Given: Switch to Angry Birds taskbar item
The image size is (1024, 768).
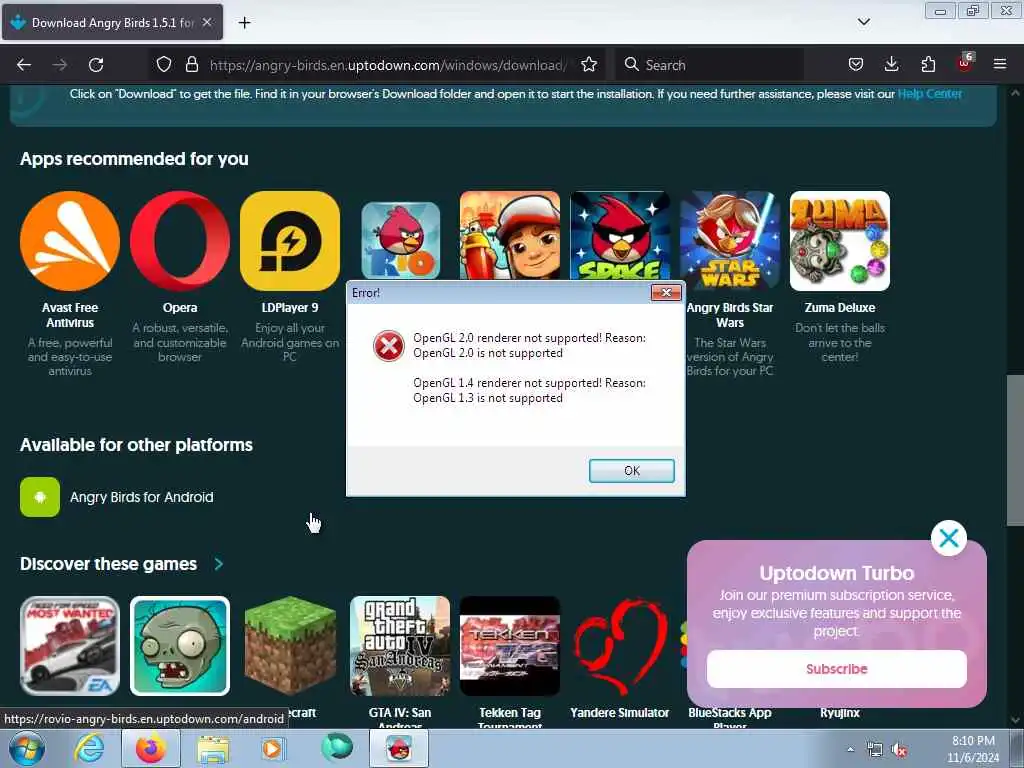Looking at the screenshot, I should click(399, 749).
